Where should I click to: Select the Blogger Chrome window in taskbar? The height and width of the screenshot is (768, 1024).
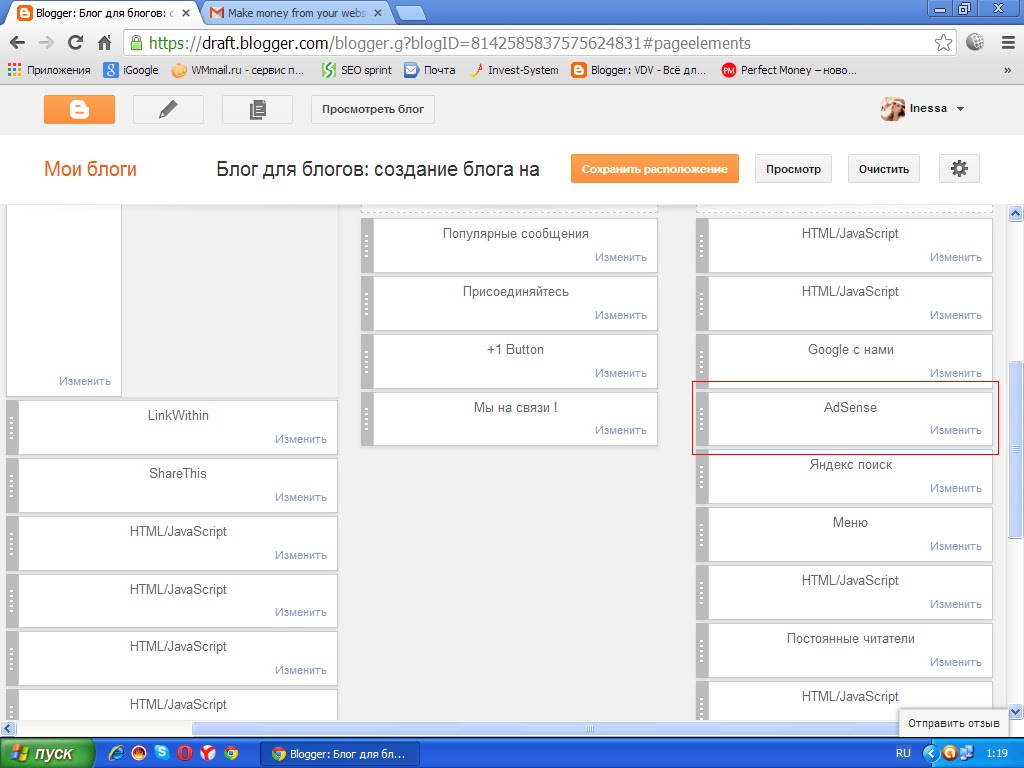coord(340,754)
